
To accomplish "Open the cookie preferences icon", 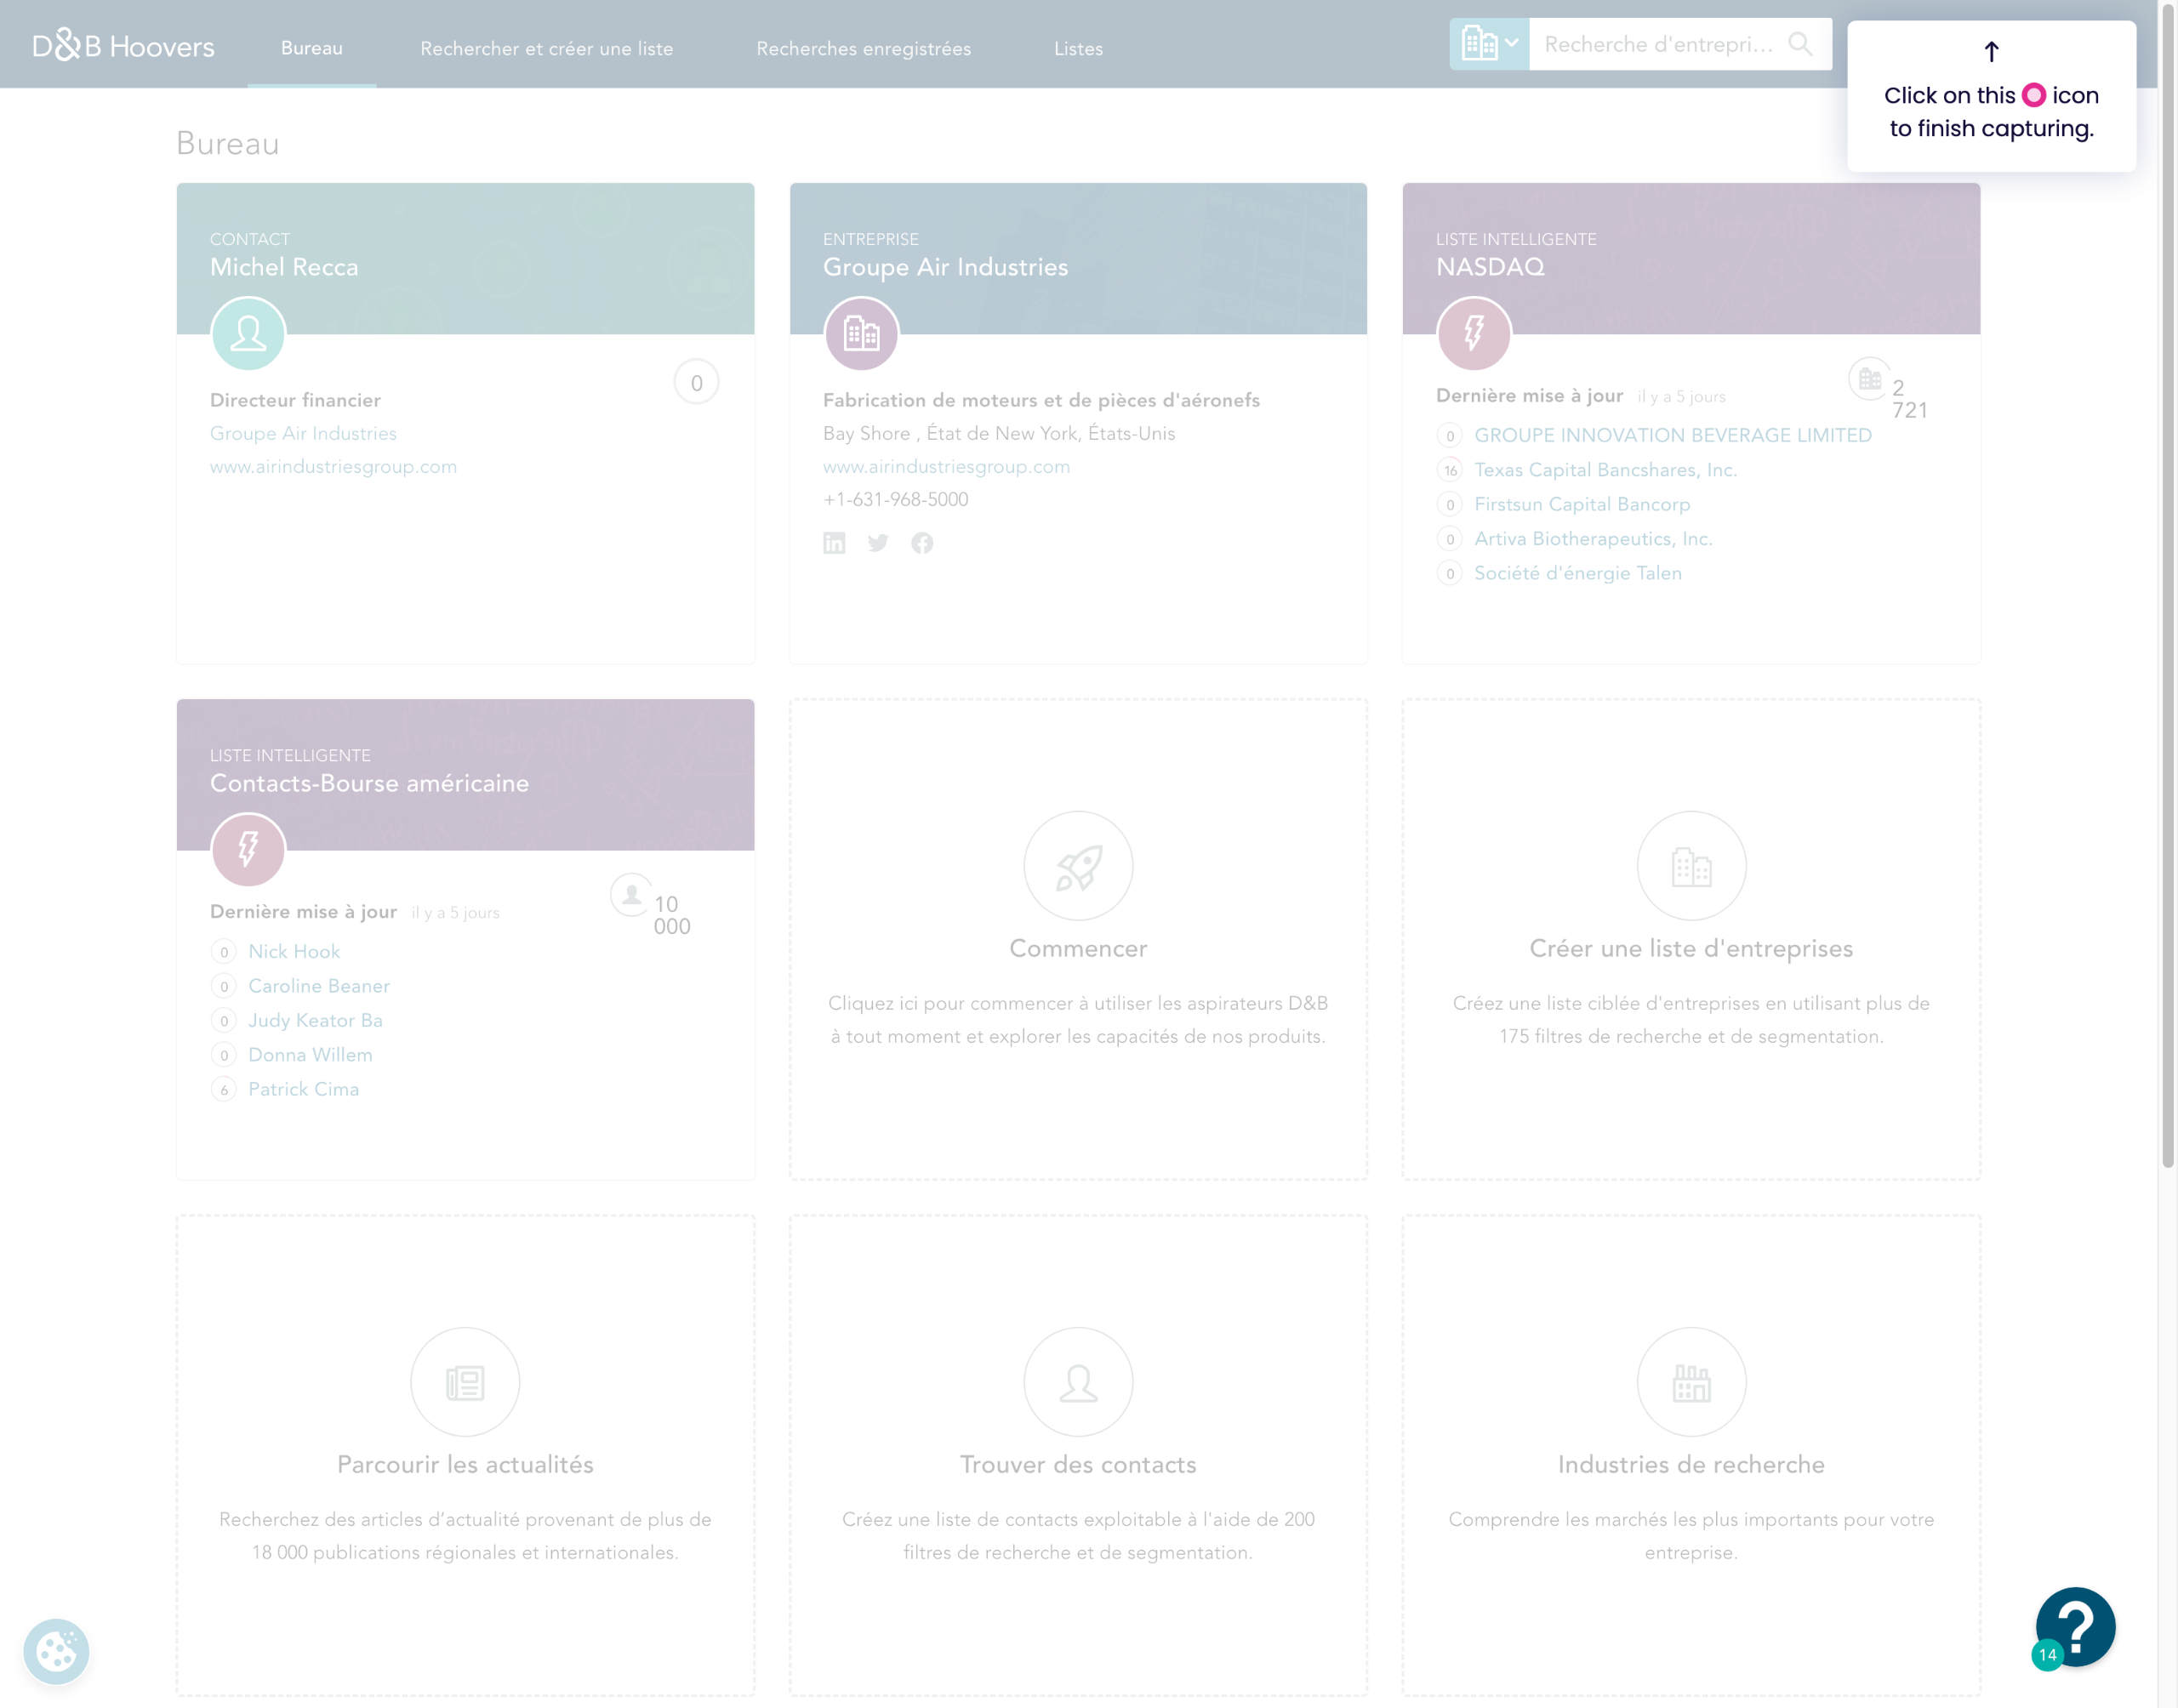I will click(x=56, y=1651).
